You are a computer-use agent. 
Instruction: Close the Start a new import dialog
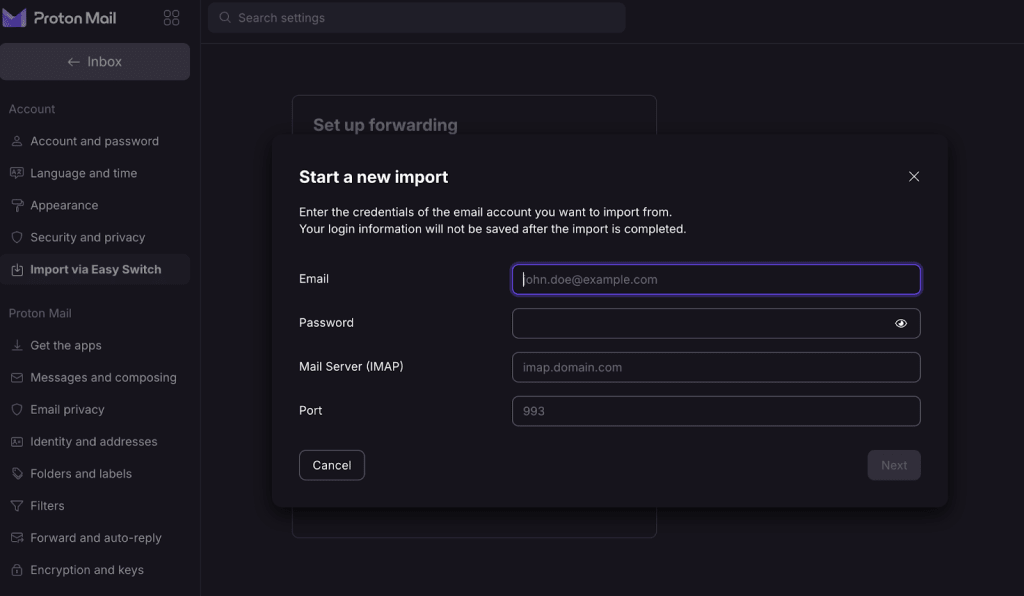913,176
